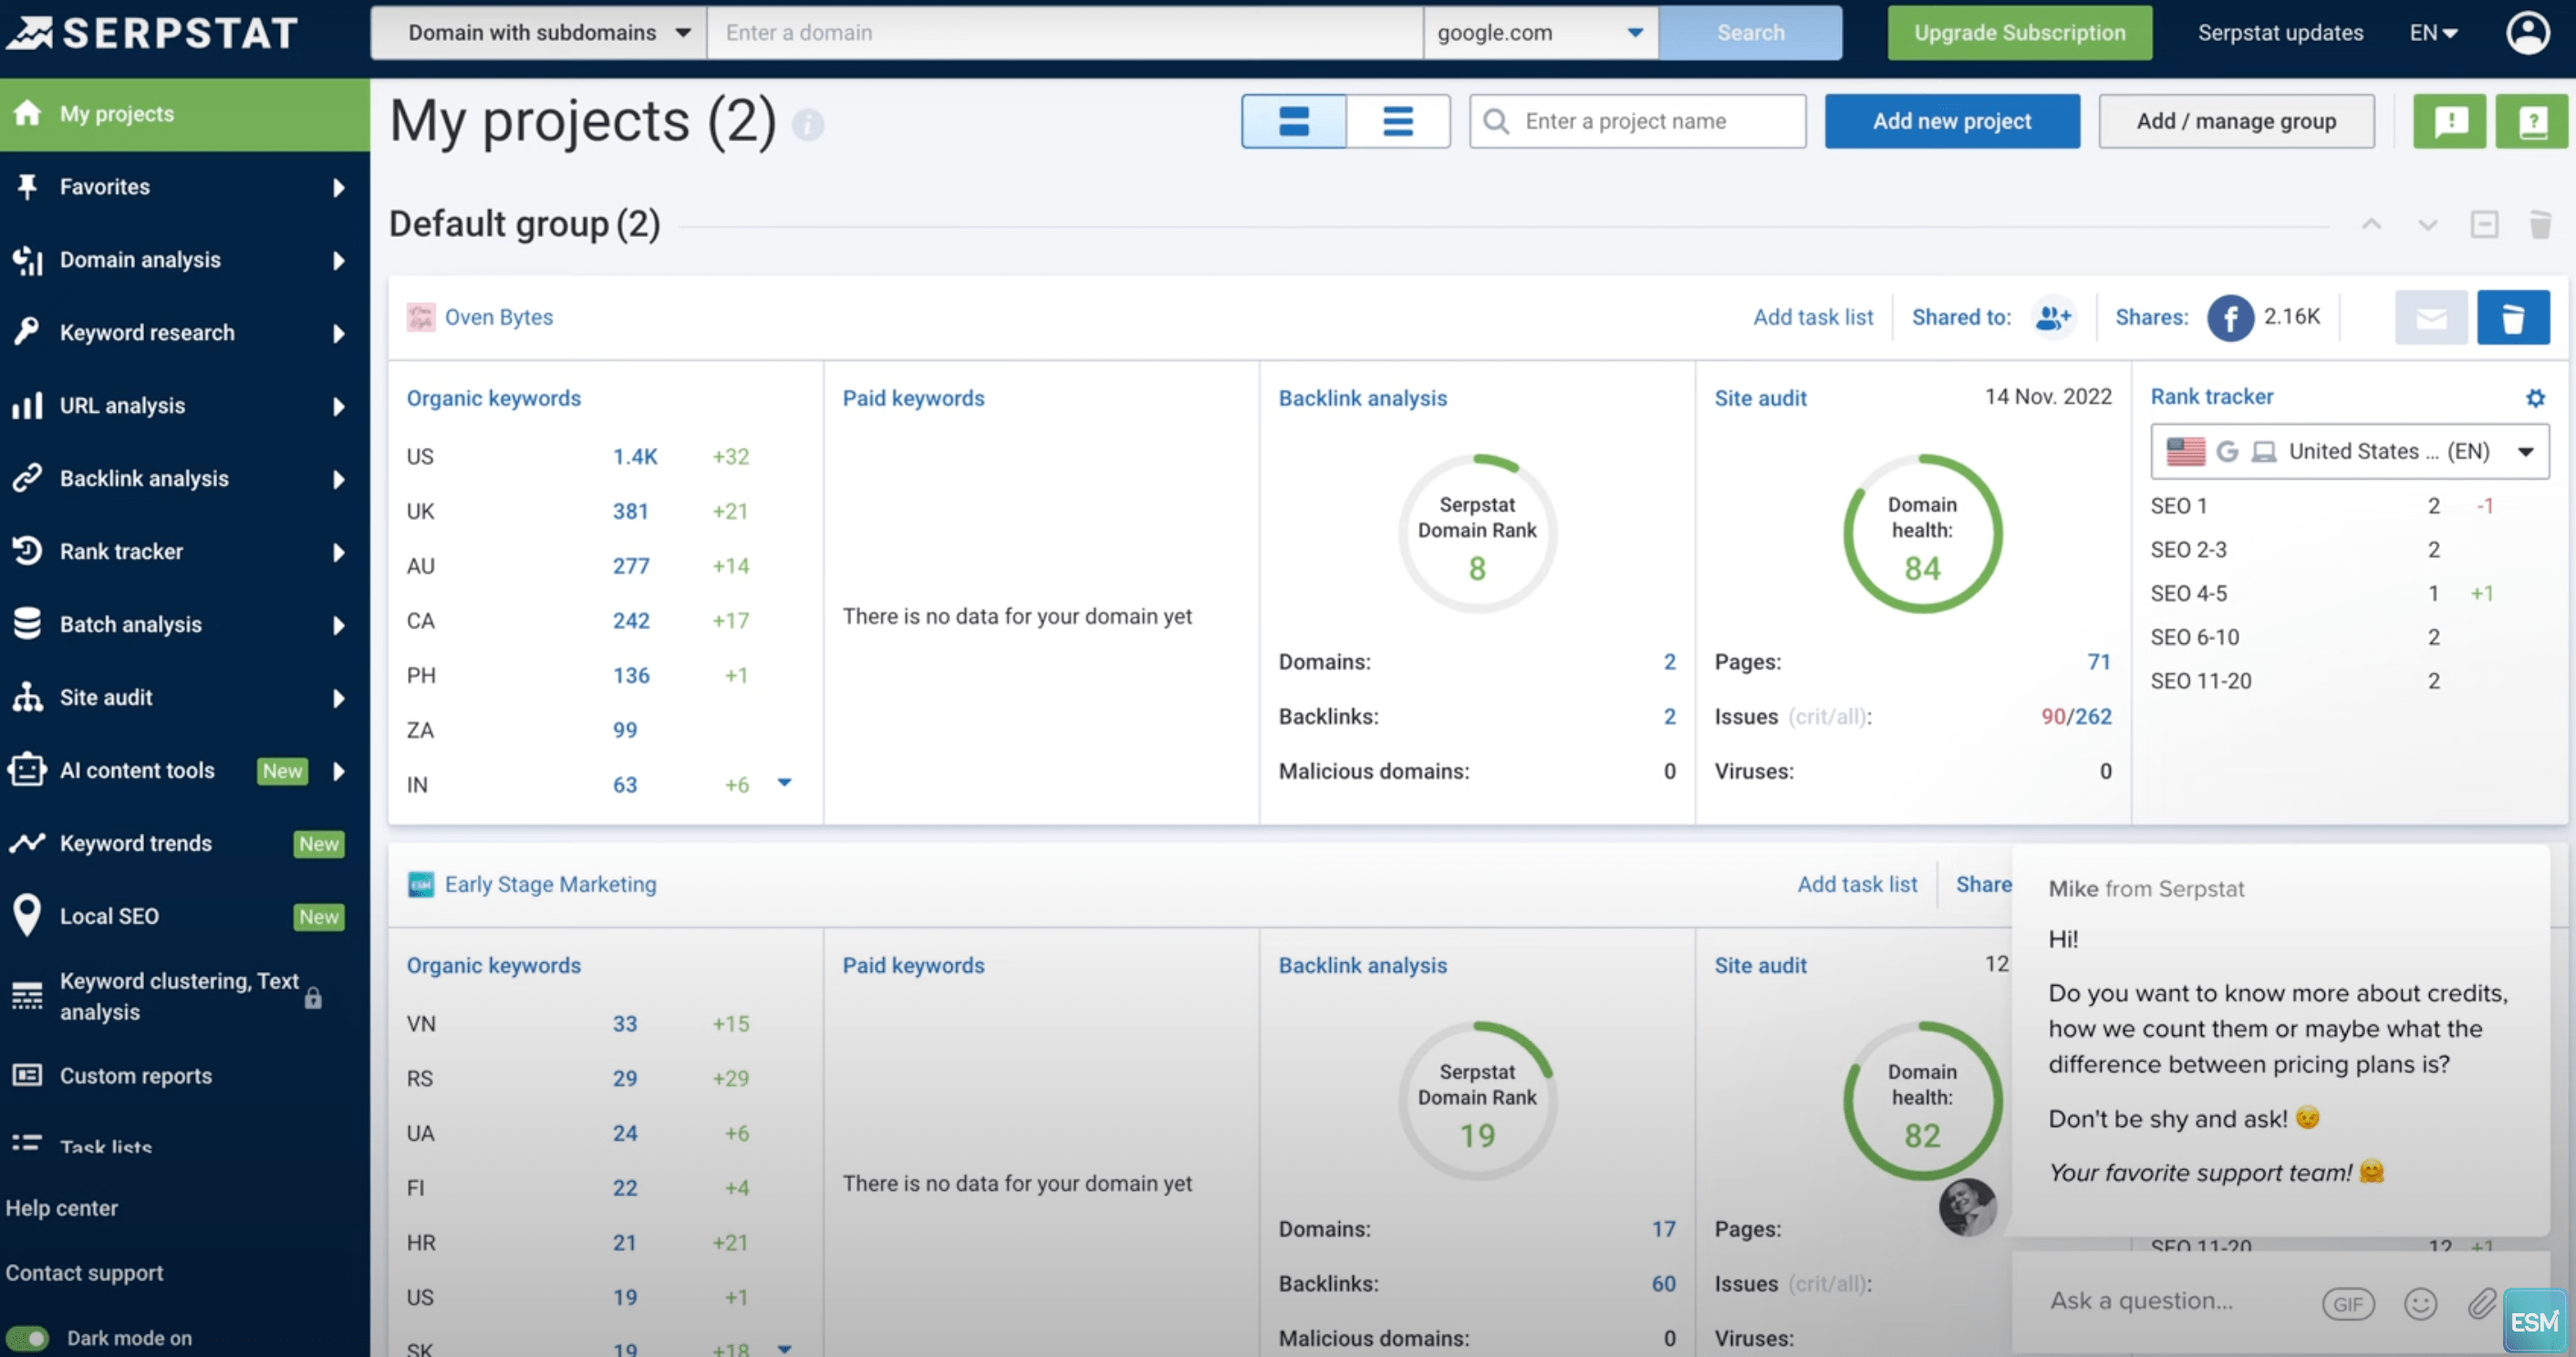Click the Keyword trends sidebar icon
Screen dimensions: 2576x1357
[27, 843]
